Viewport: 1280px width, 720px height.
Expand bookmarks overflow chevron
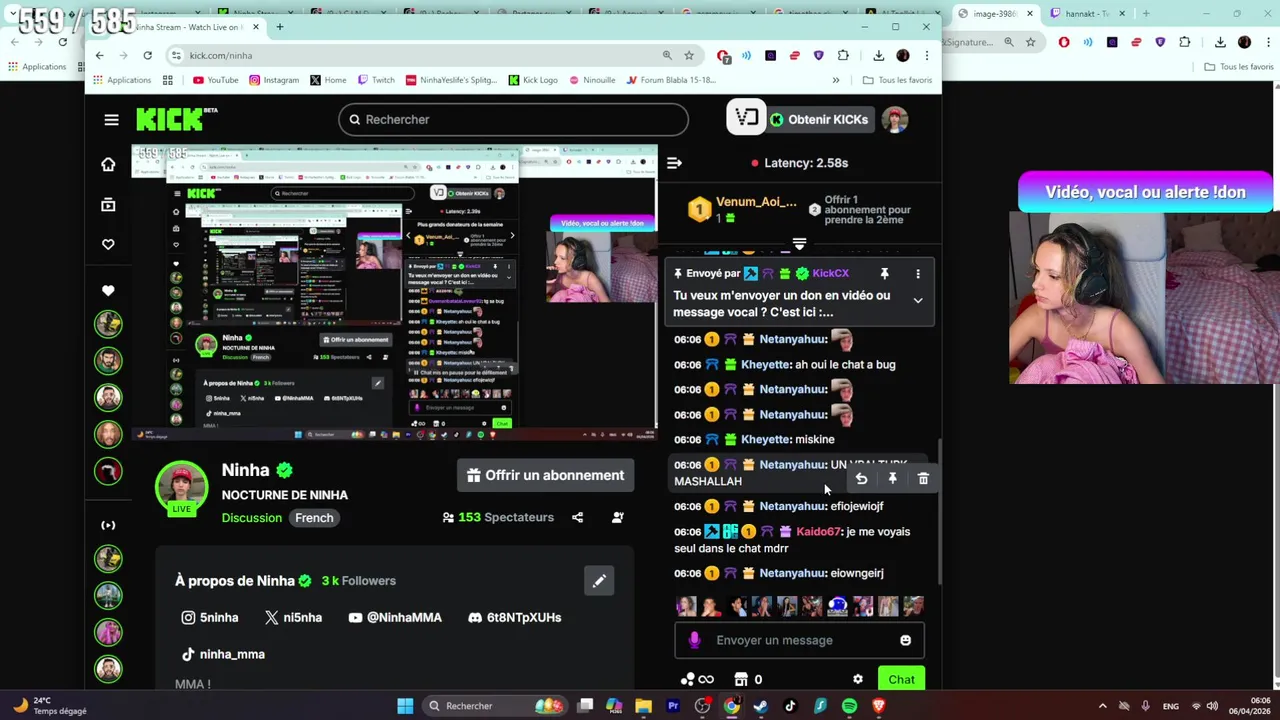(x=835, y=80)
